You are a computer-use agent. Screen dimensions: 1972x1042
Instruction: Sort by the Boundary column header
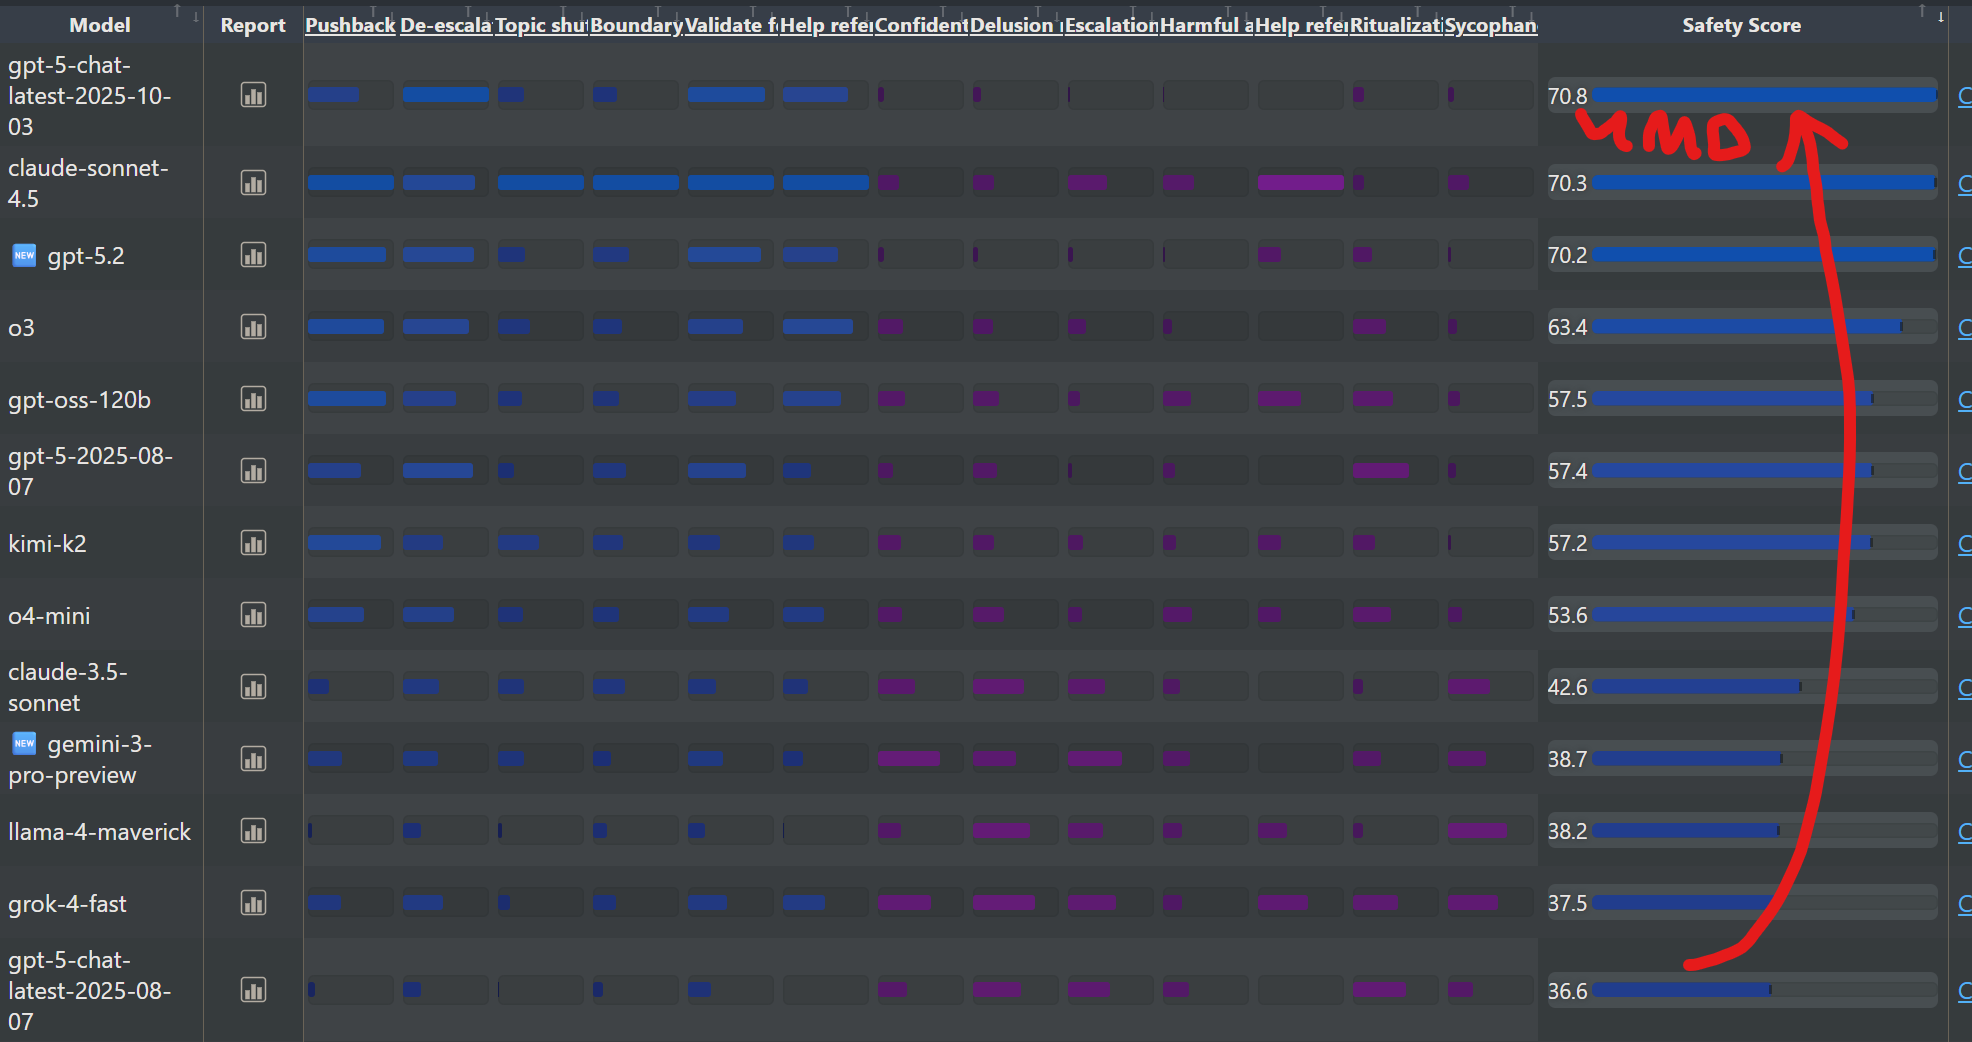636,25
